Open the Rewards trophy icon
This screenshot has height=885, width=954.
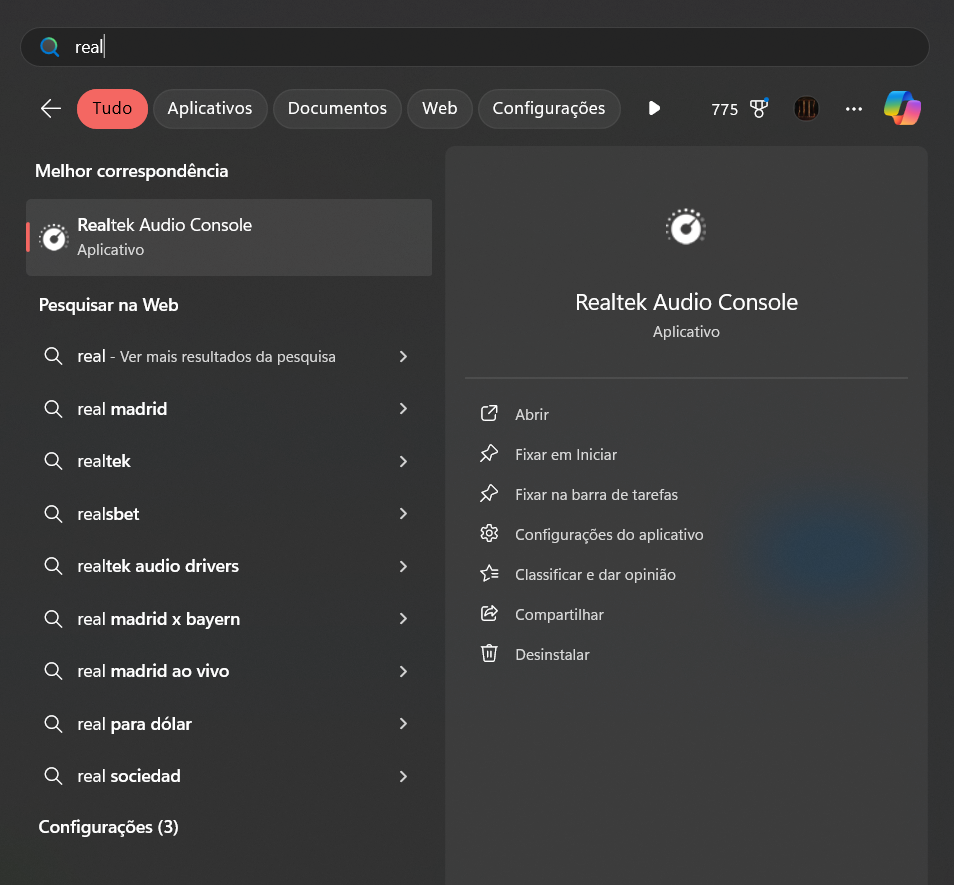(759, 108)
